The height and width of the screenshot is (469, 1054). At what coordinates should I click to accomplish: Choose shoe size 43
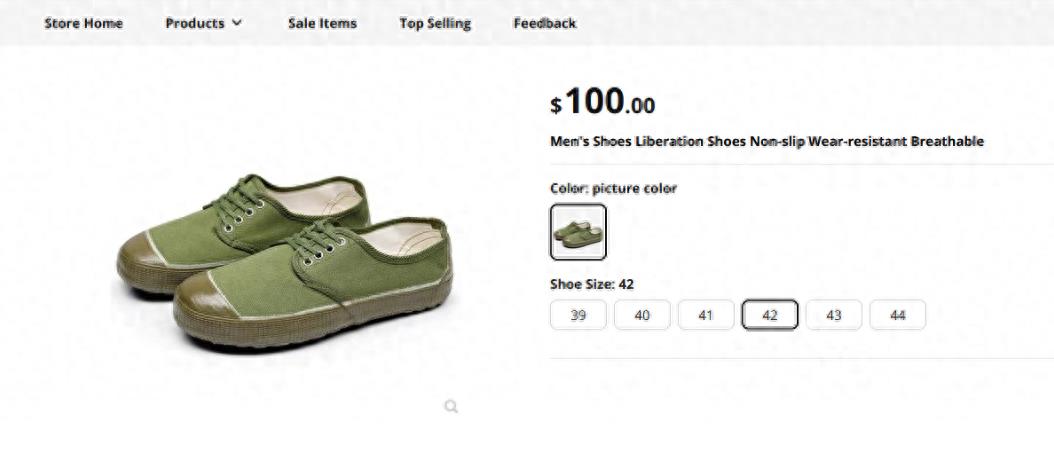click(x=834, y=315)
